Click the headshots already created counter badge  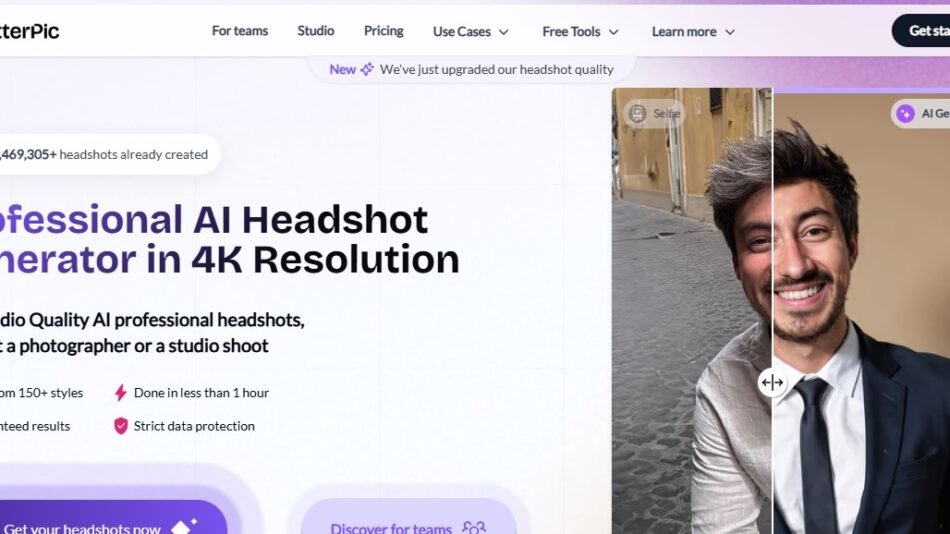105,154
